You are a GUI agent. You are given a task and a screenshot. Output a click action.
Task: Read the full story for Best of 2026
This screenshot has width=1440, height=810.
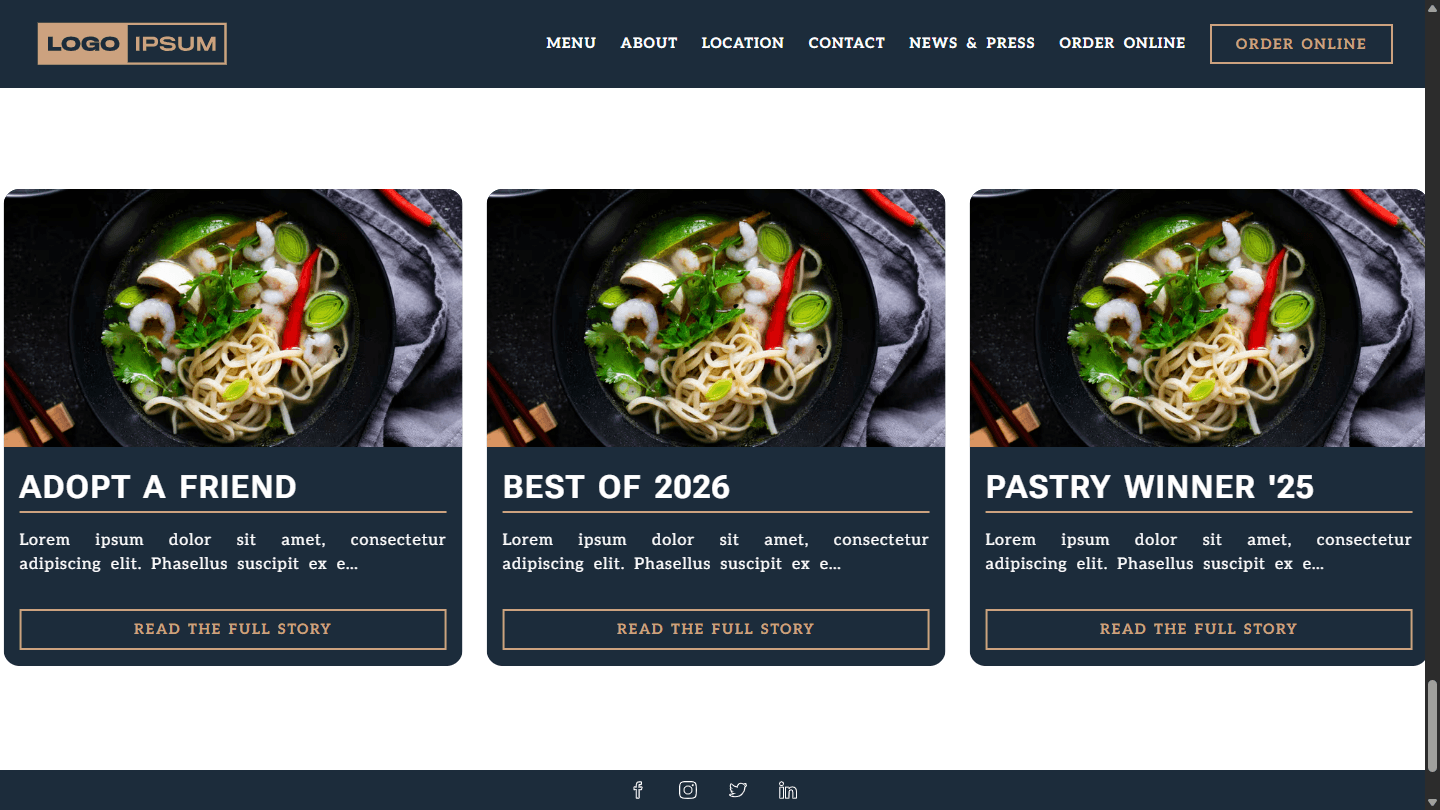[x=716, y=629]
